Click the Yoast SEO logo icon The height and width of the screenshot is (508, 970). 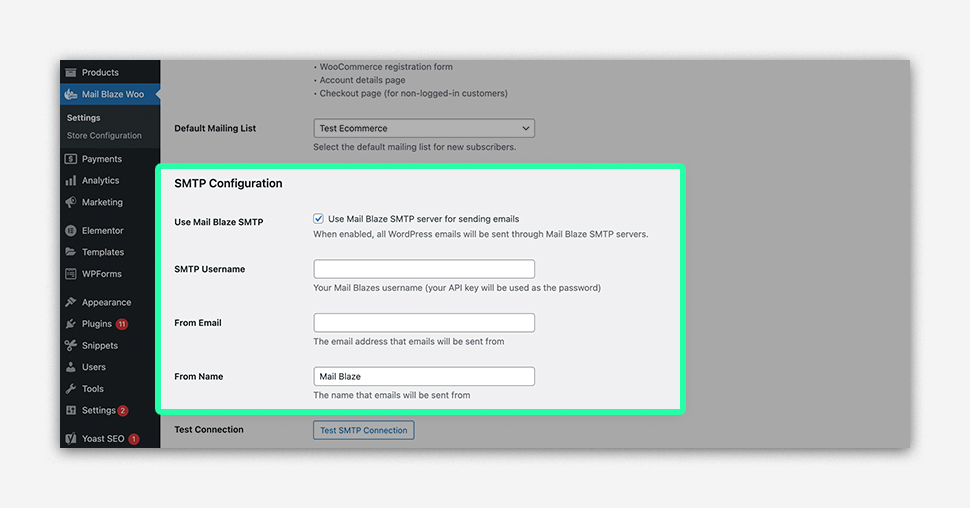coord(71,439)
